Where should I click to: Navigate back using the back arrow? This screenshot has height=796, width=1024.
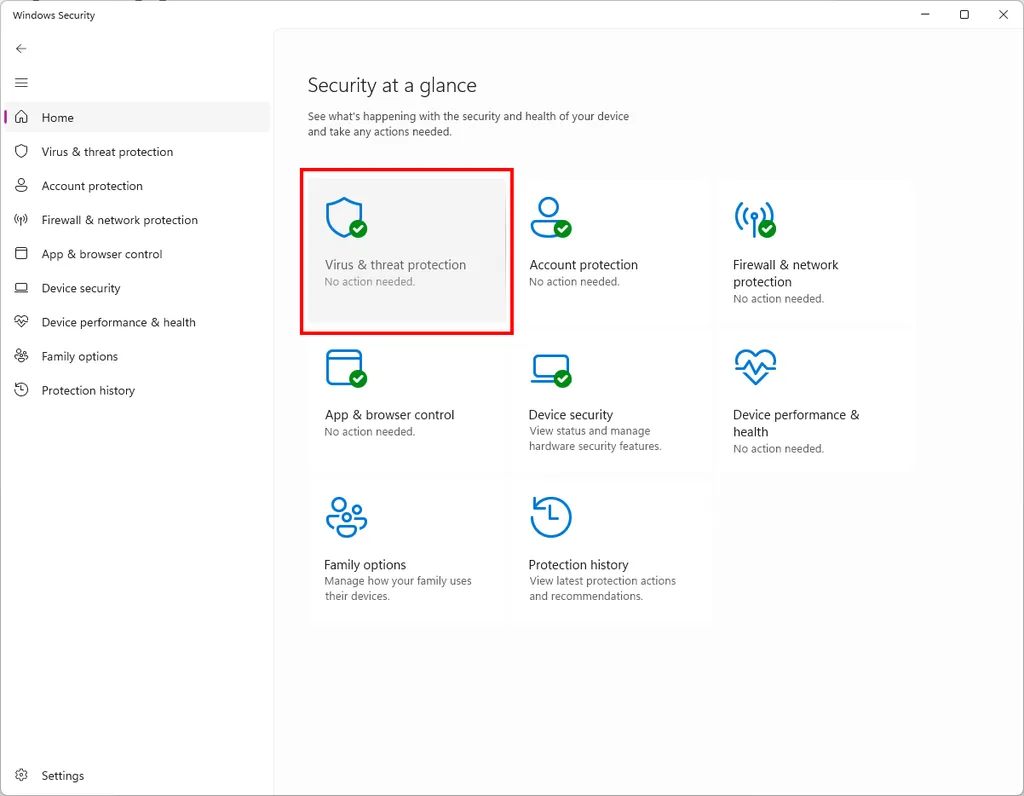pos(21,48)
